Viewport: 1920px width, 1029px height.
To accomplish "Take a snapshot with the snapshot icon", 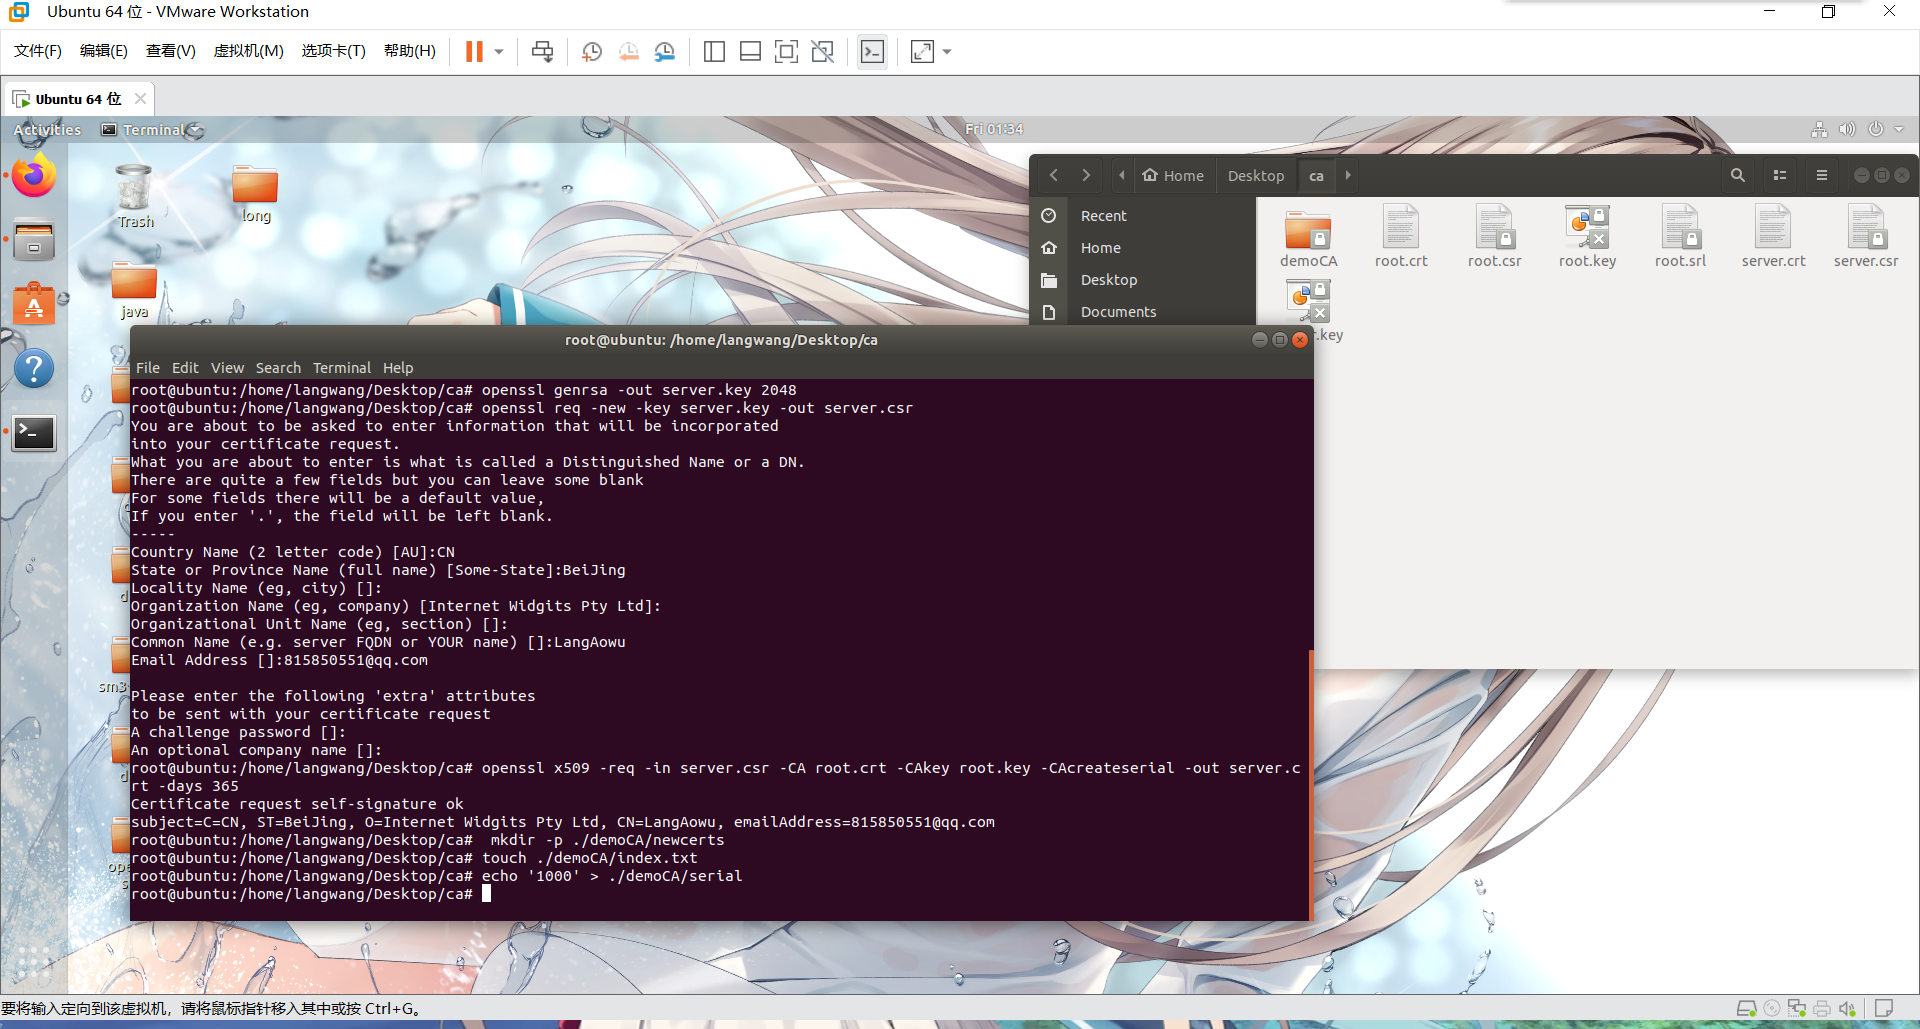I will pyautogui.click(x=592, y=51).
